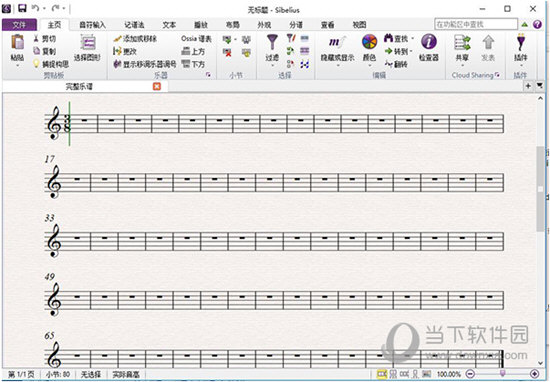Viewport: 550px width, 382px height.
Task: Toggle ribbon minimize green arrow
Action: click(524, 25)
